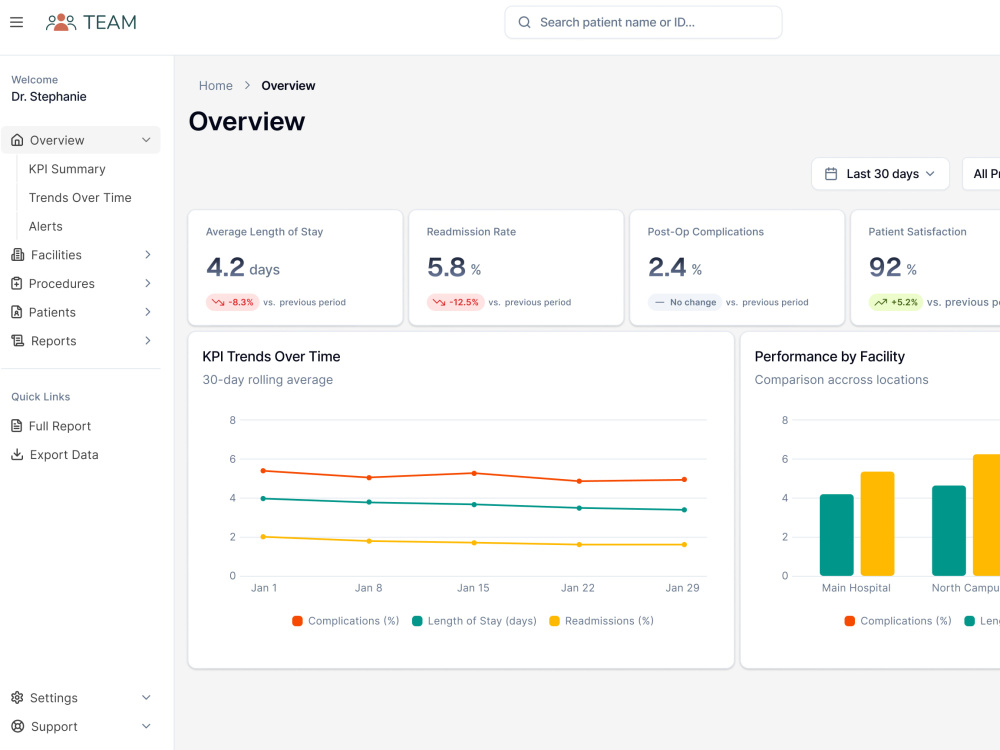Open the Procedures menu item
Image resolution: width=1000 pixels, height=750 pixels.
[81, 283]
